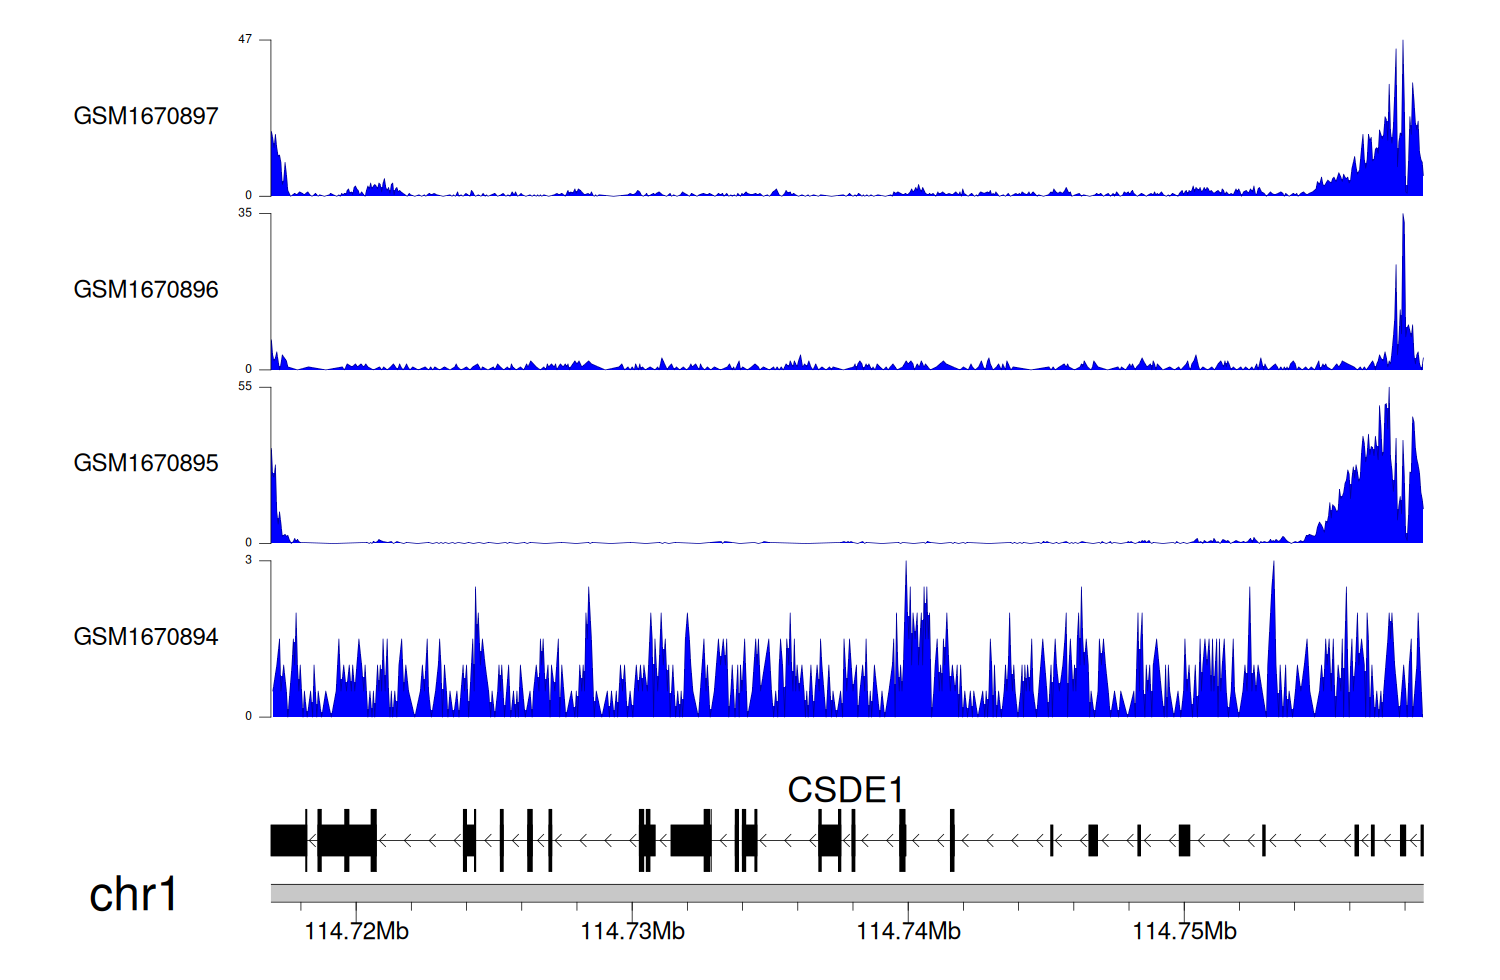Click the leftmost large exon block of CSDE1

288,840
